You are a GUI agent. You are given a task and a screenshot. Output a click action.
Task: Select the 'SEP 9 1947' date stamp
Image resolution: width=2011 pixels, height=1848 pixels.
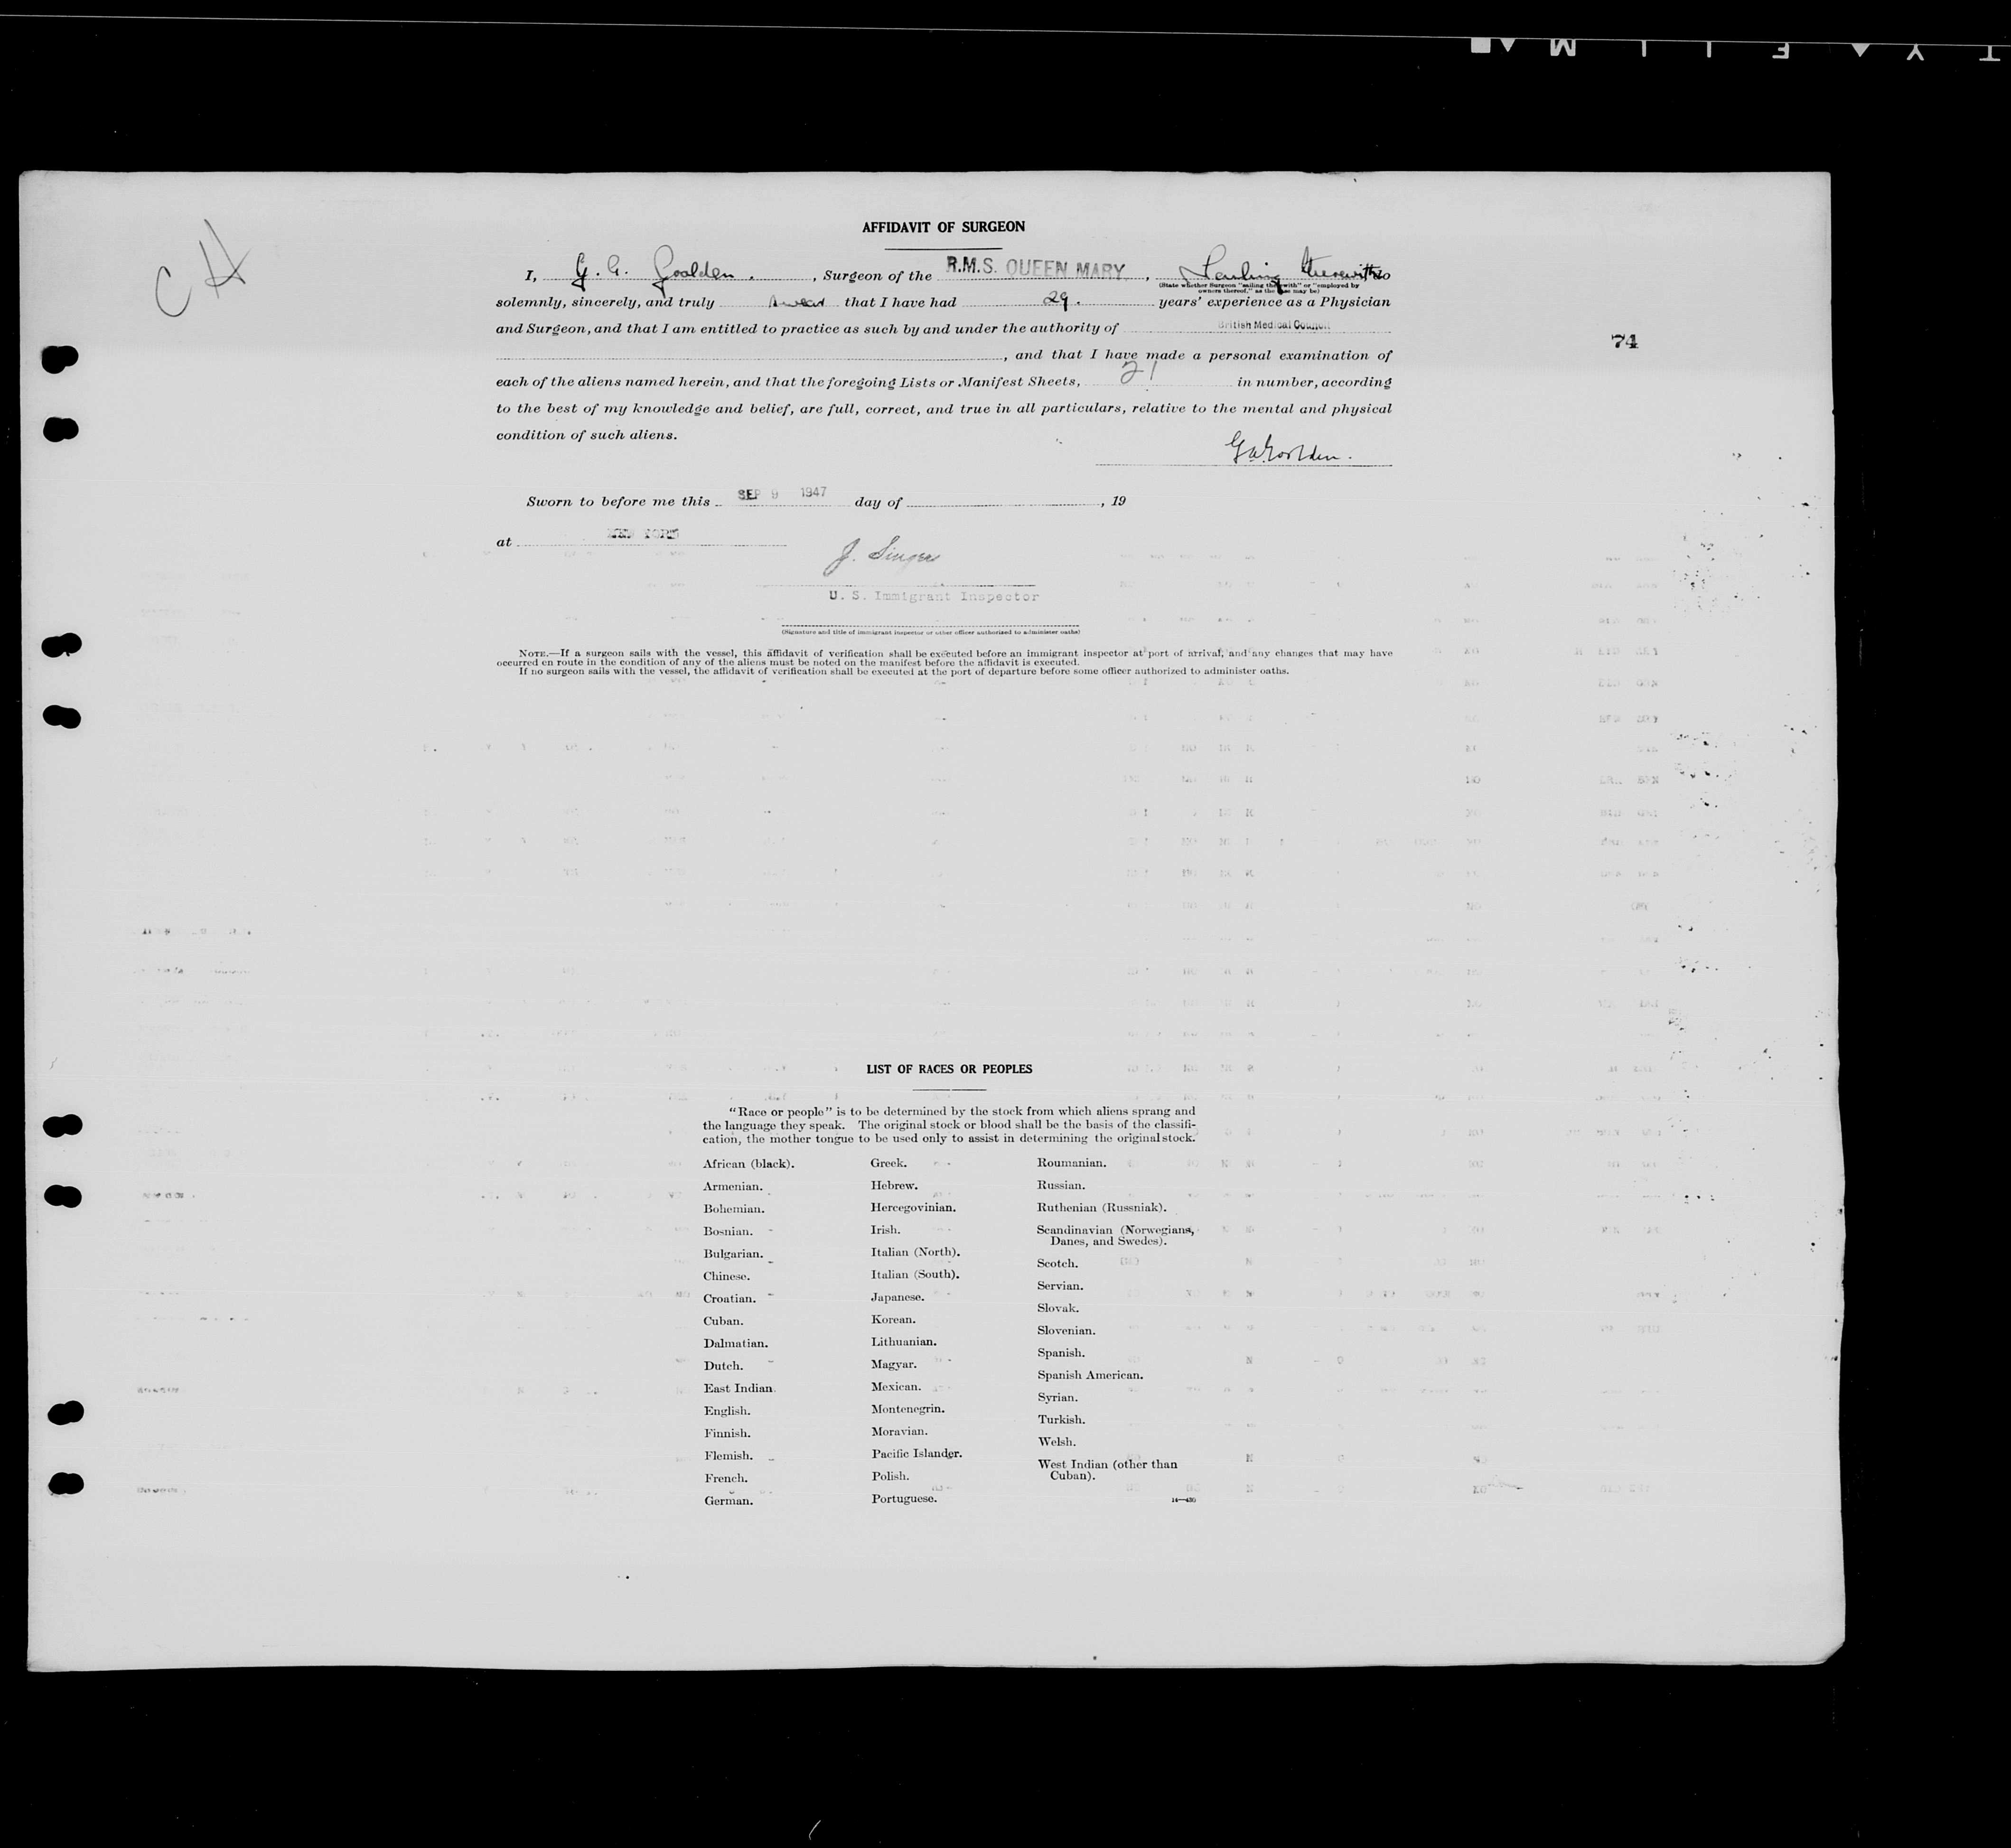pyautogui.click(x=782, y=493)
